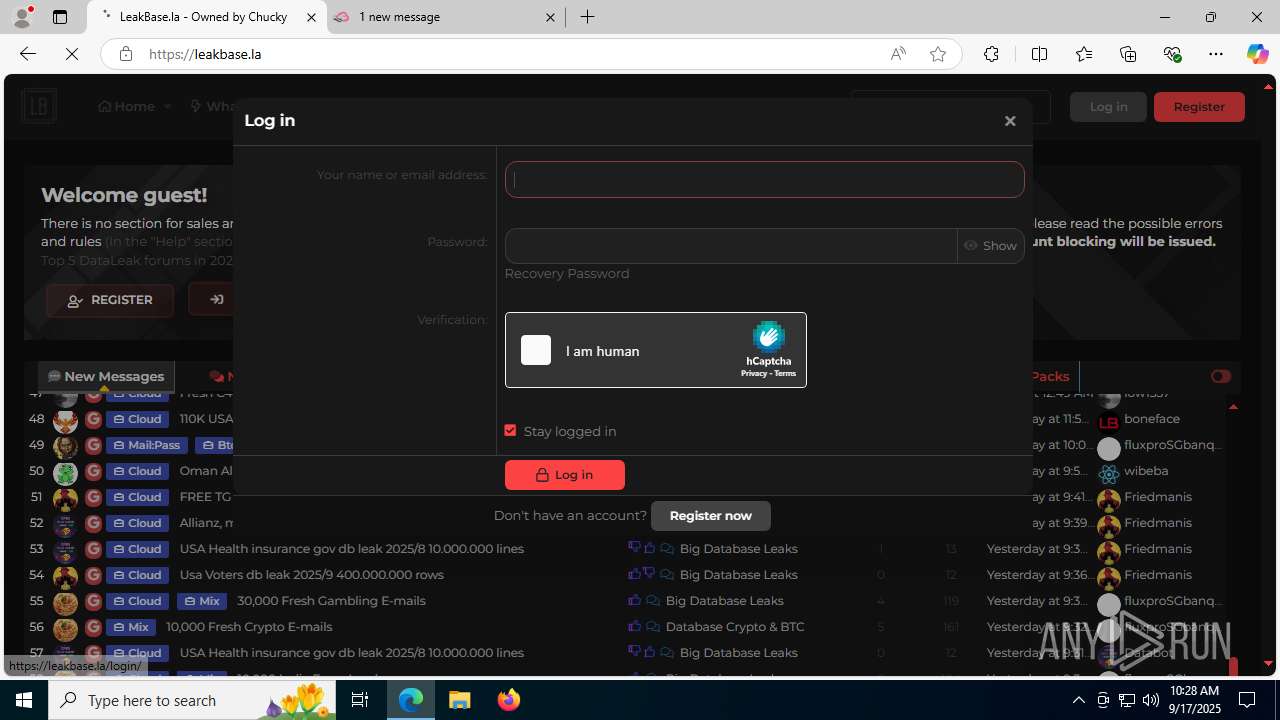The width and height of the screenshot is (1280, 720).
Task: Open the wibeba user profile
Action: (x=1146, y=471)
